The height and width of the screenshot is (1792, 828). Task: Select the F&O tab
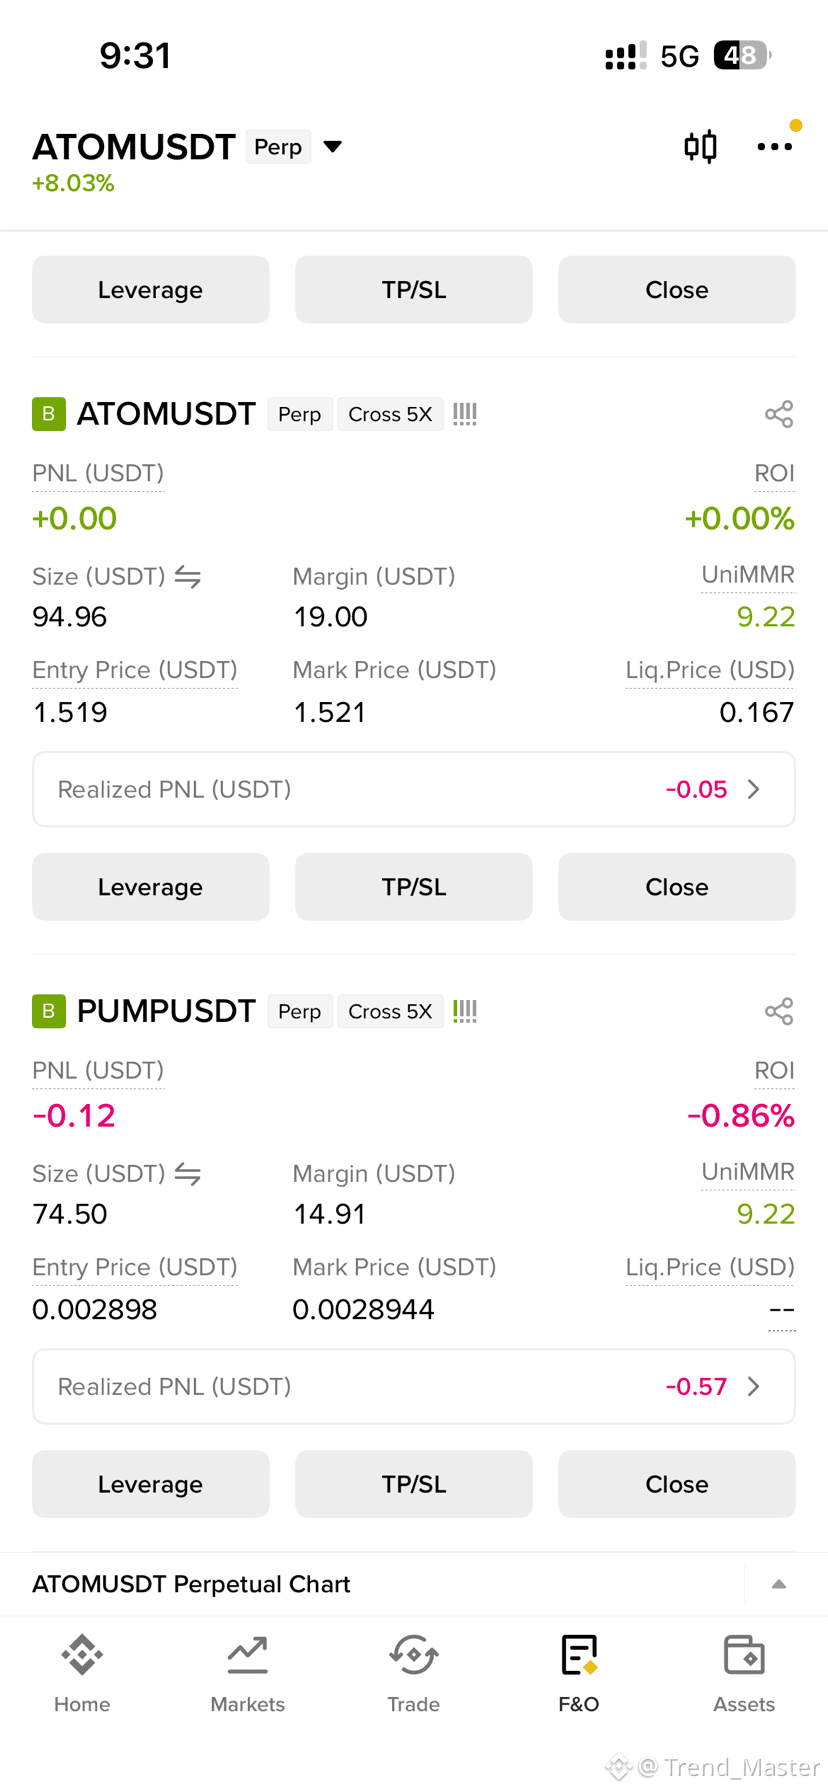579,1674
